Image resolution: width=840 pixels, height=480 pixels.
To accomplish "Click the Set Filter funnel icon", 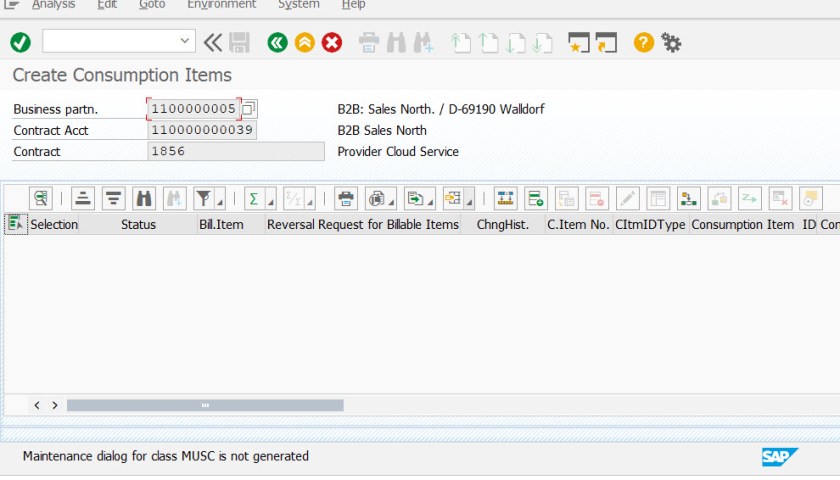I will tap(204, 199).
